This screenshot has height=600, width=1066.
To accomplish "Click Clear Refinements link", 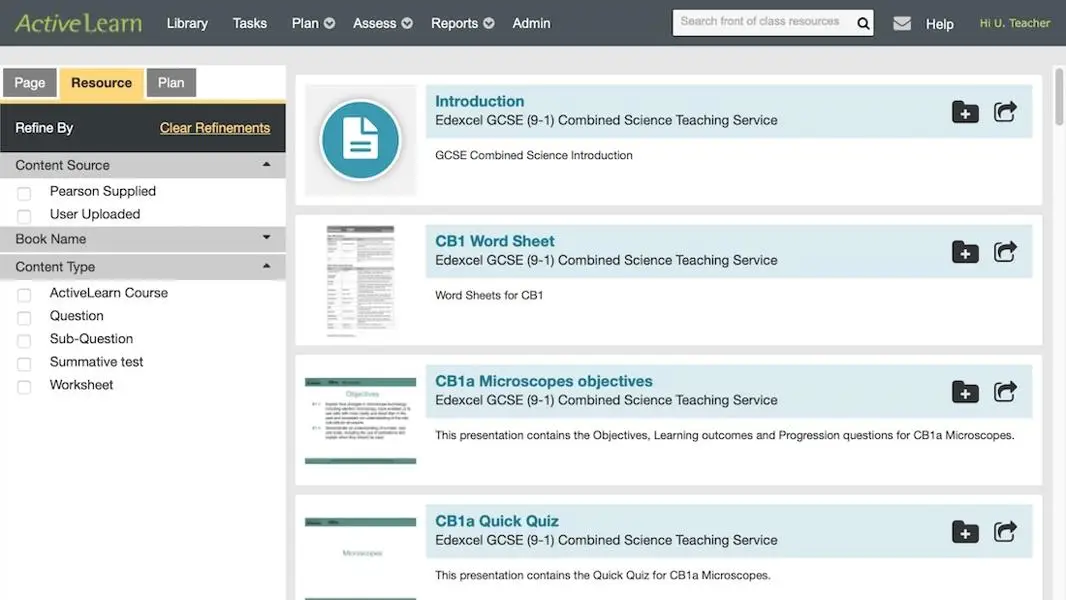I will 215,128.
